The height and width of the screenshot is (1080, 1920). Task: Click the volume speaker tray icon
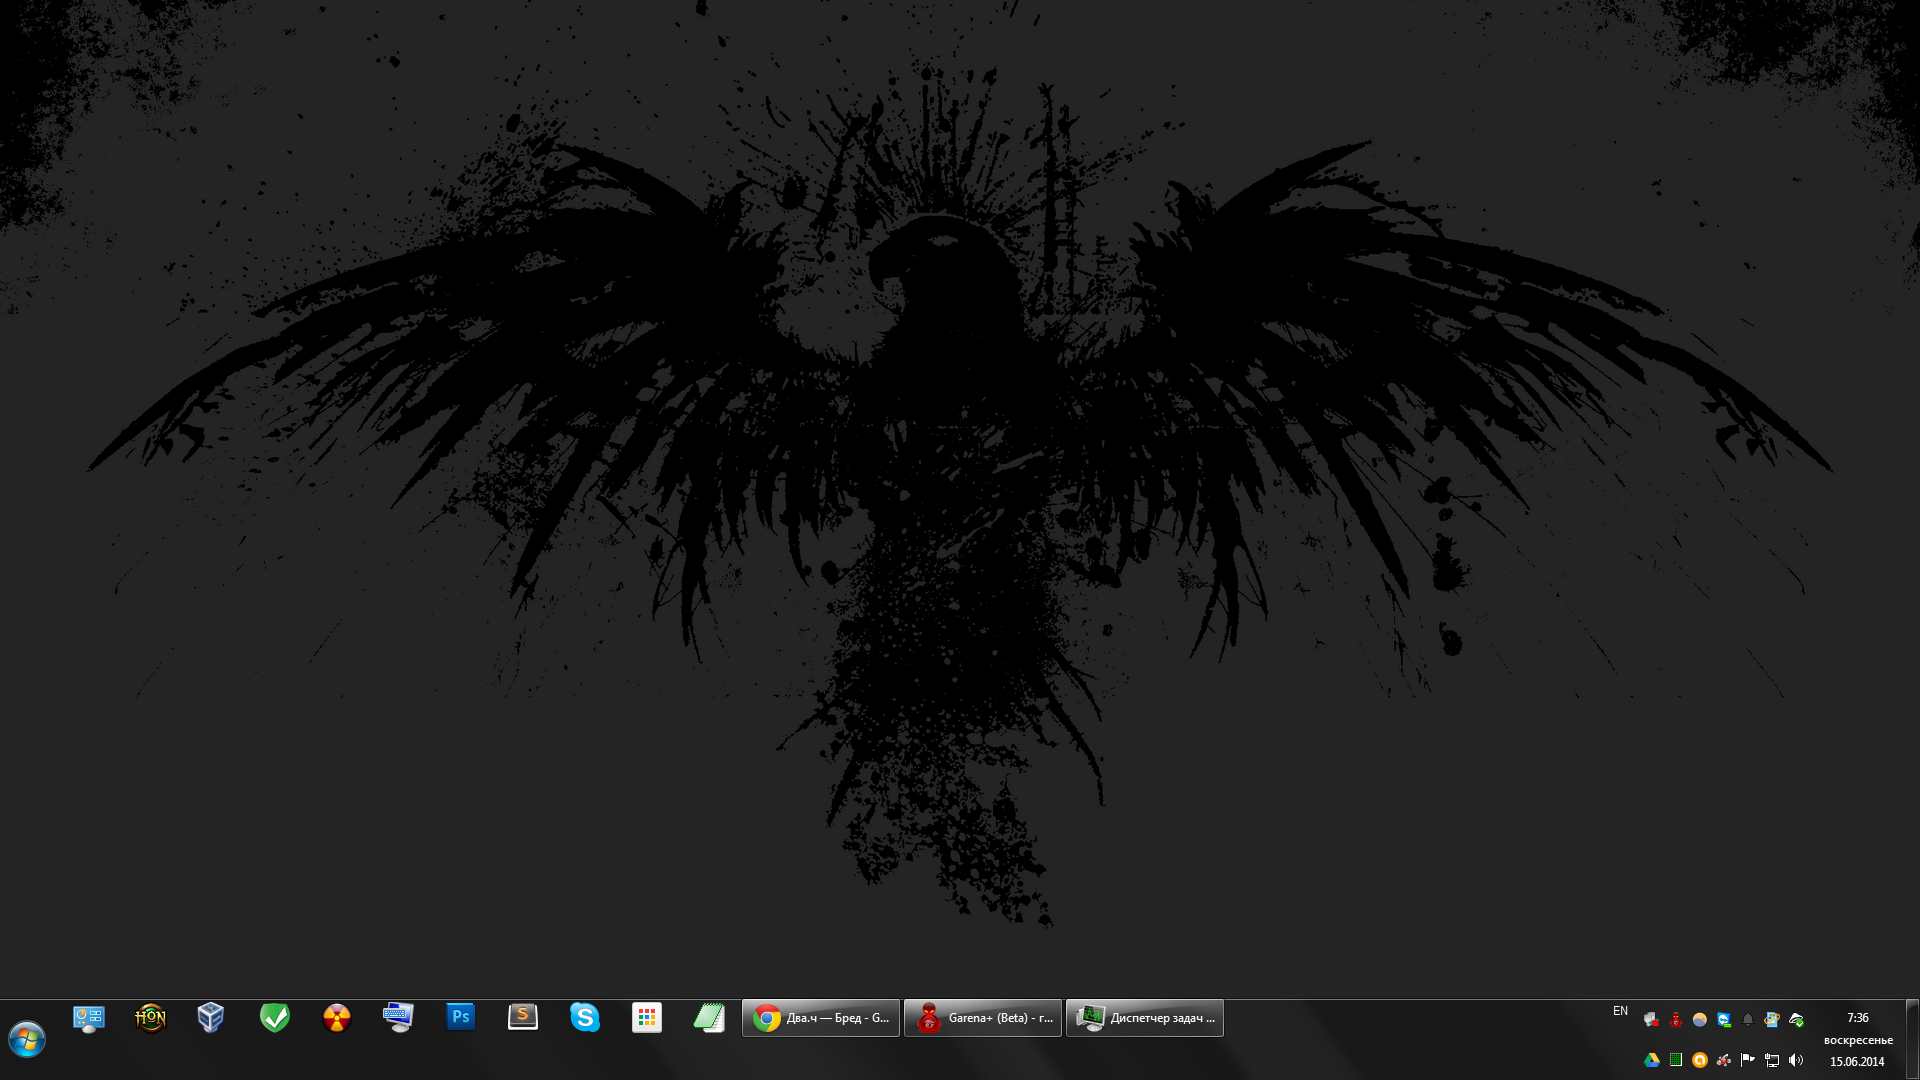pos(1796,1060)
